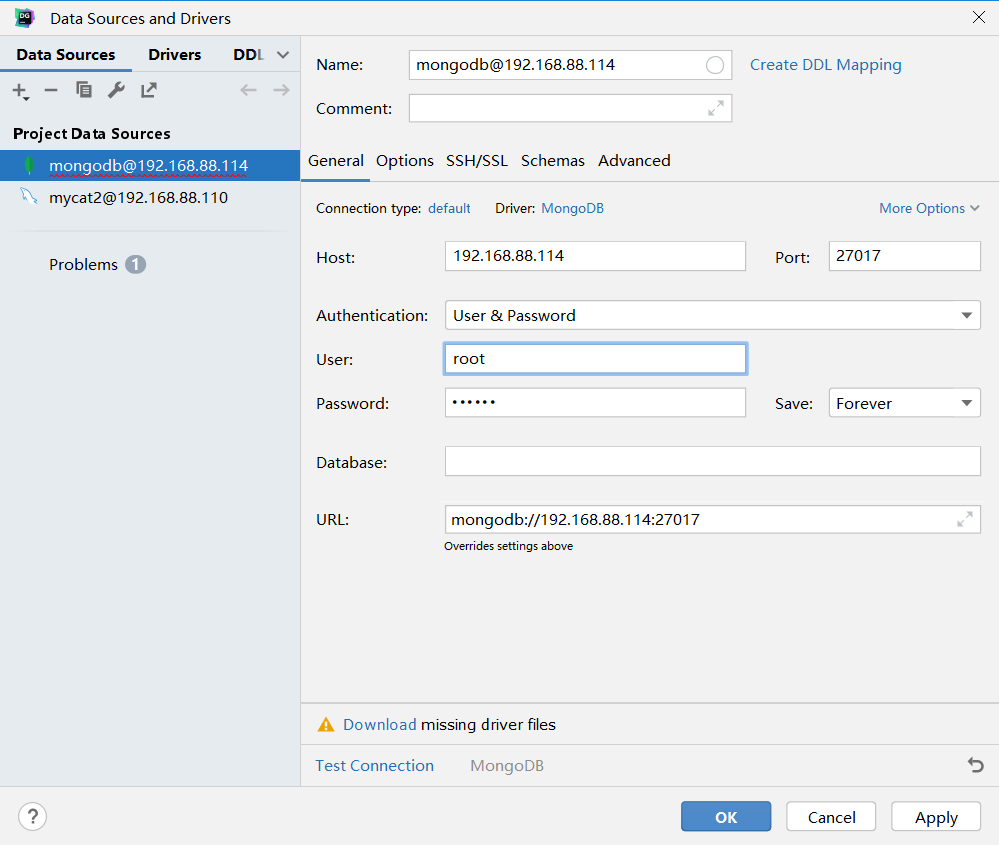Open the Options tab
This screenshot has height=845, width=999.
(405, 161)
